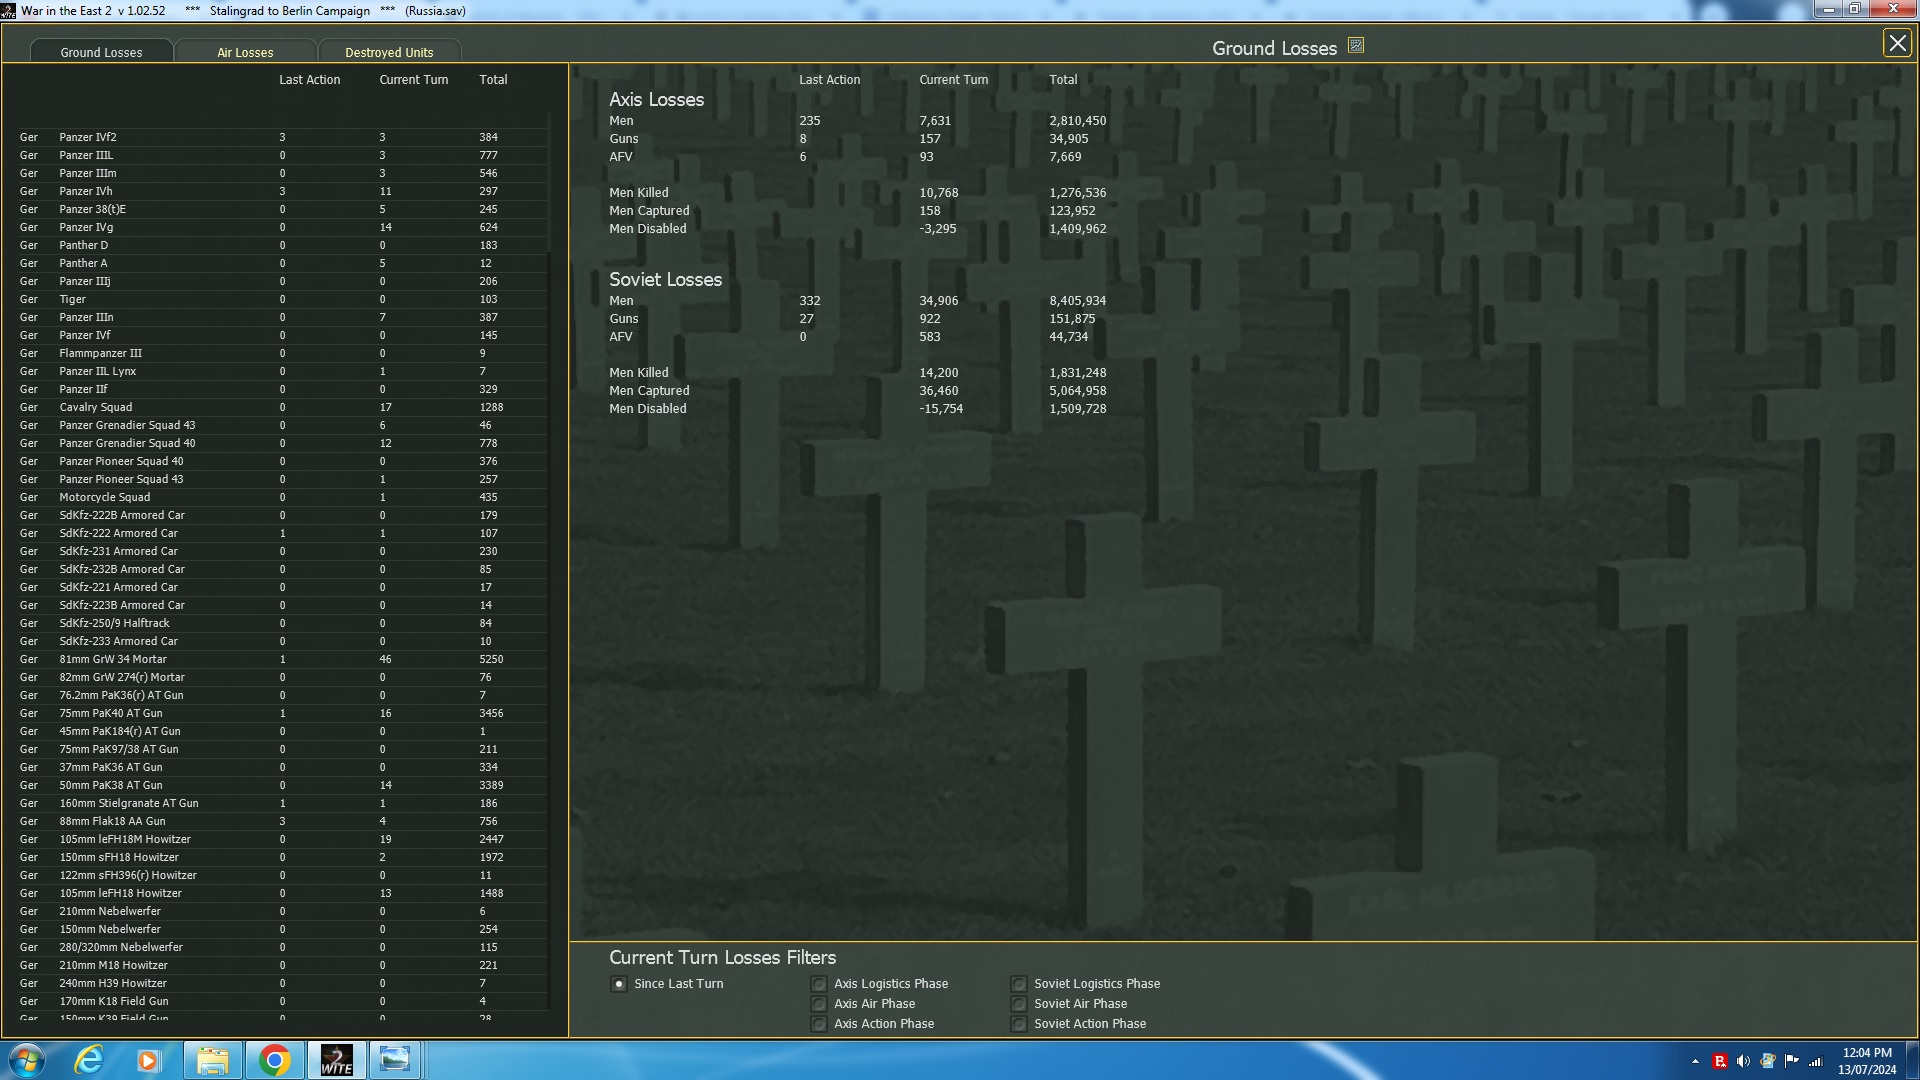The height and width of the screenshot is (1080, 1920).
Task: Switch to the Air Losses tab
Action: (245, 52)
